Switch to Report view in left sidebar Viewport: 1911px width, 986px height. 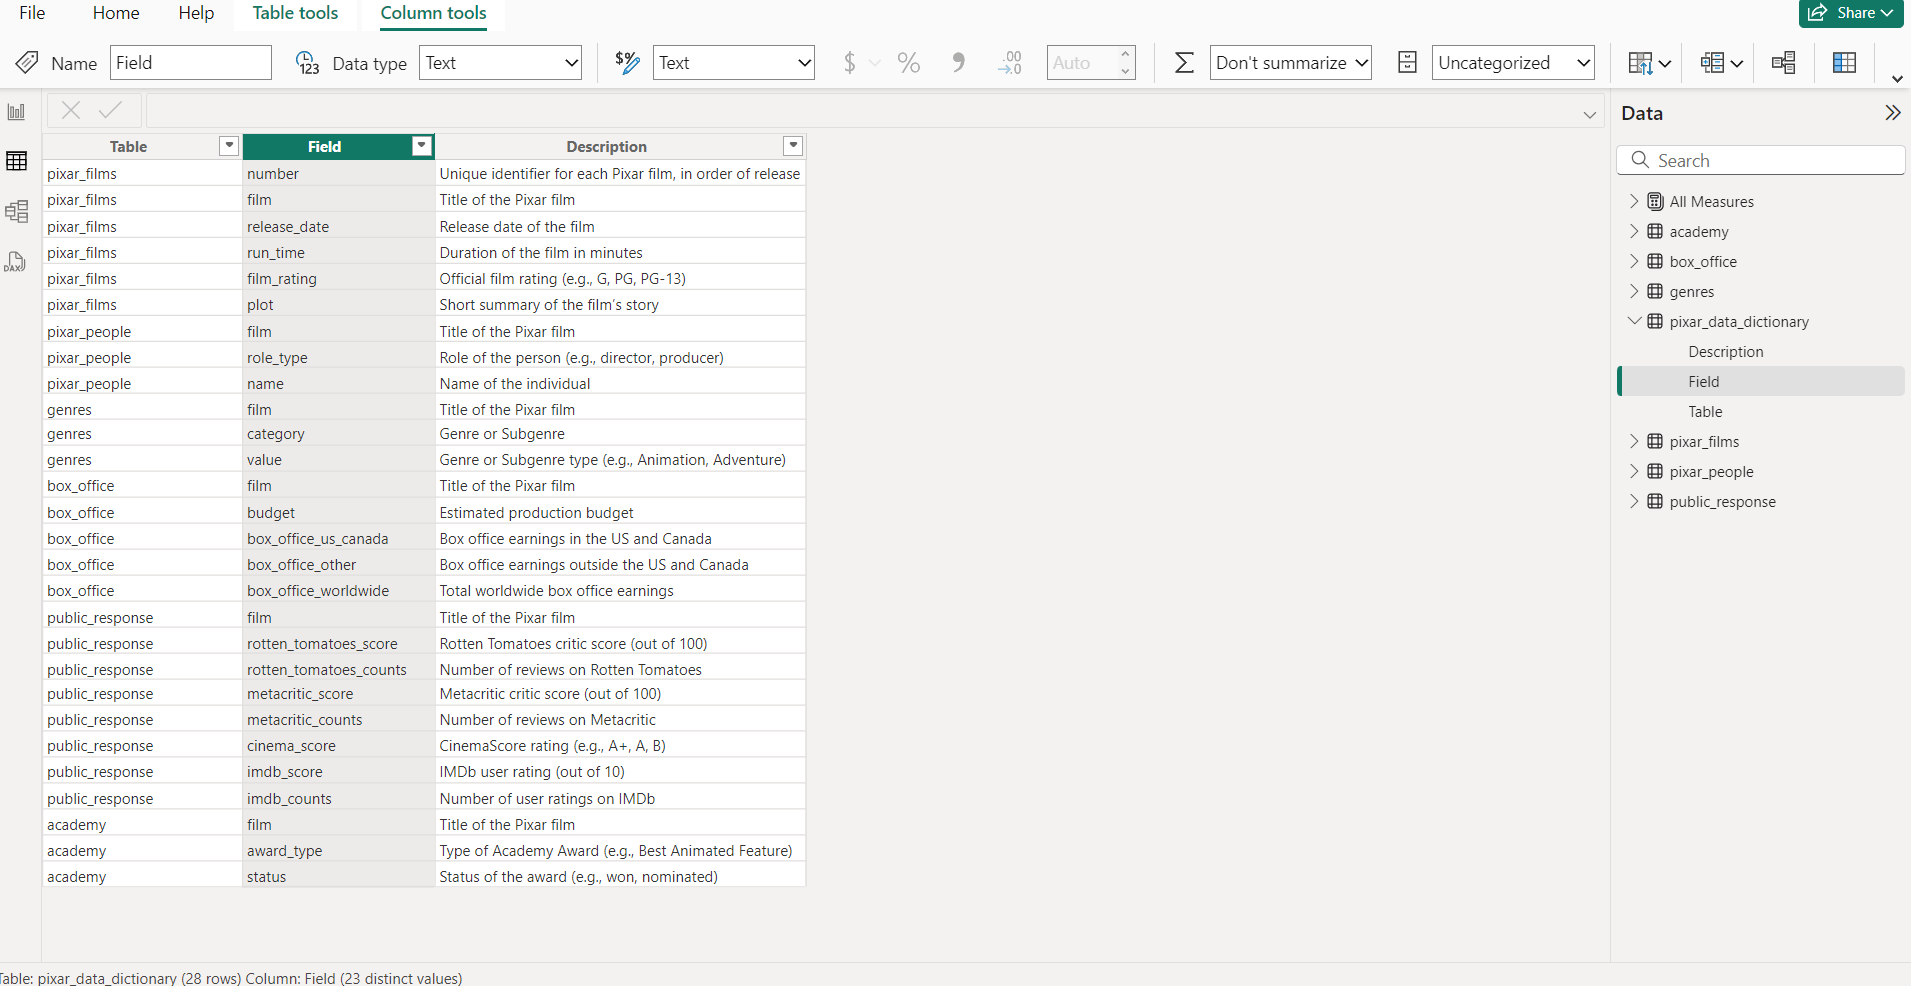(x=16, y=112)
